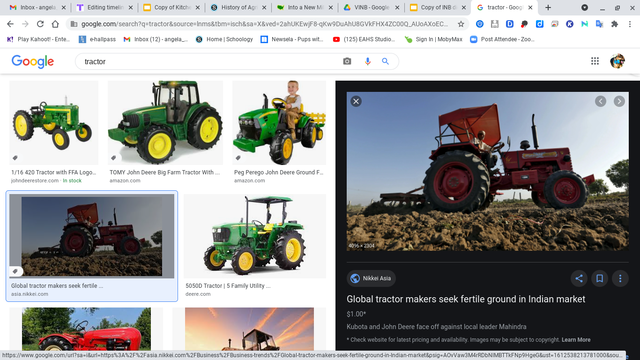Reload the page with the refresh icon
This screenshot has width=640, height=360.
coord(40,24)
